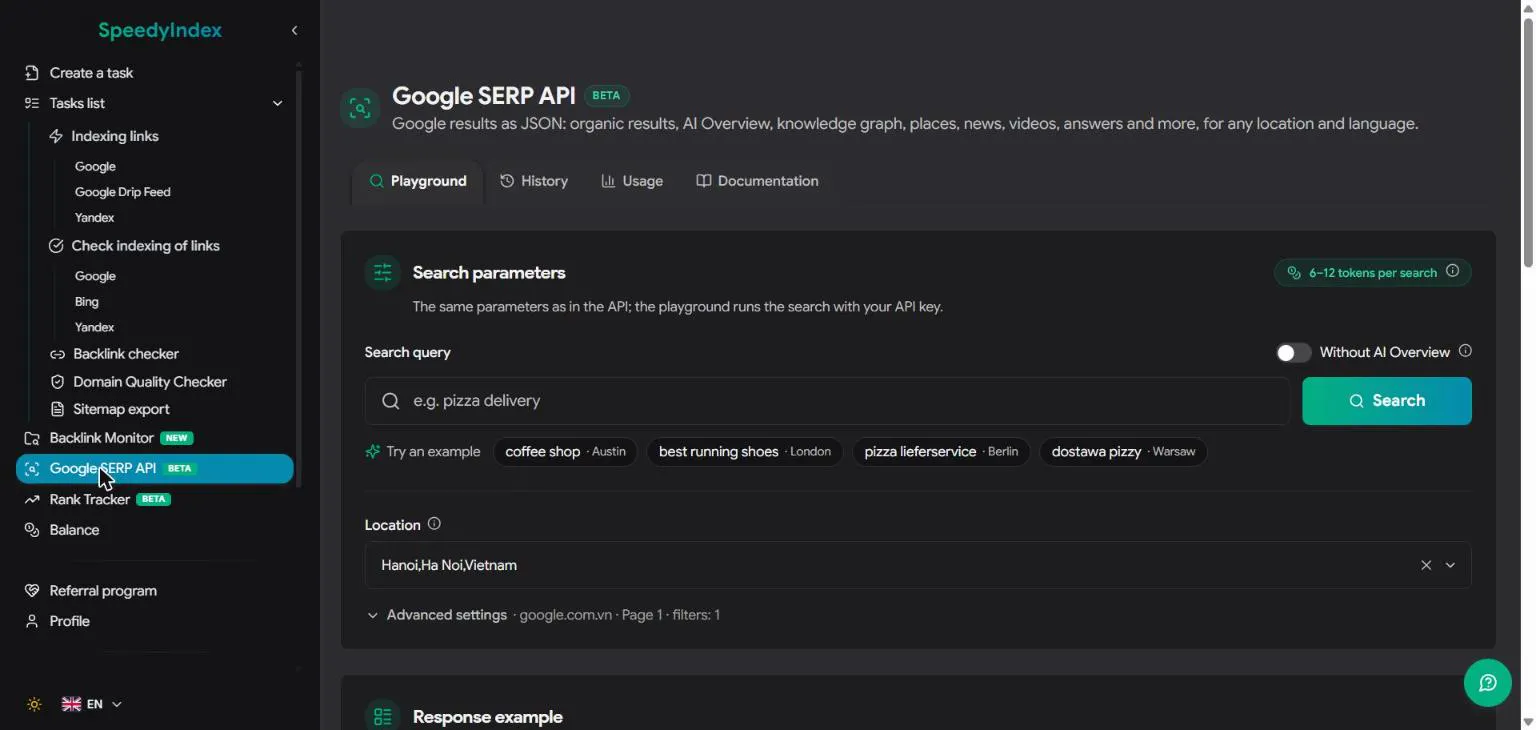Open the EN language dropdown

point(92,704)
